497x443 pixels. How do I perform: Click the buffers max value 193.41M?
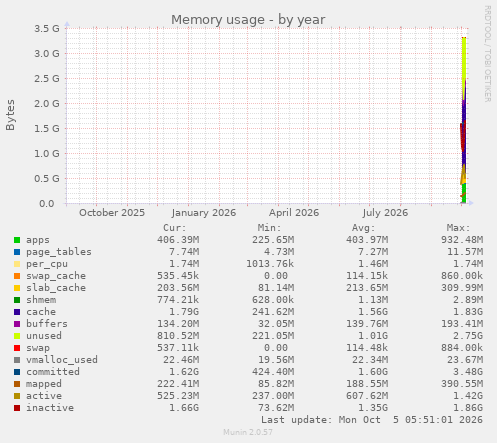tap(462, 324)
